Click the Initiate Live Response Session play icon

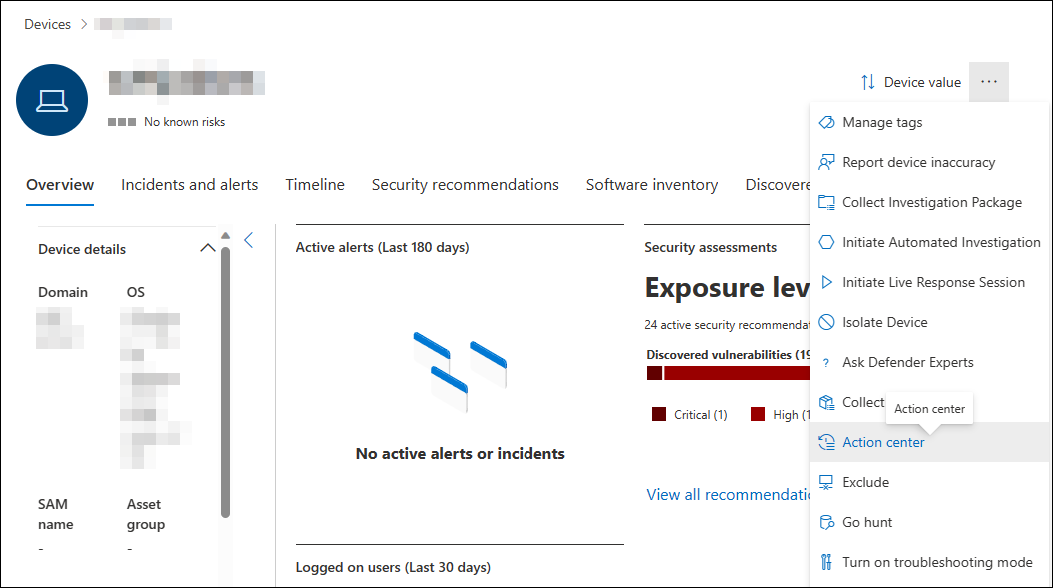pyautogui.click(x=827, y=282)
